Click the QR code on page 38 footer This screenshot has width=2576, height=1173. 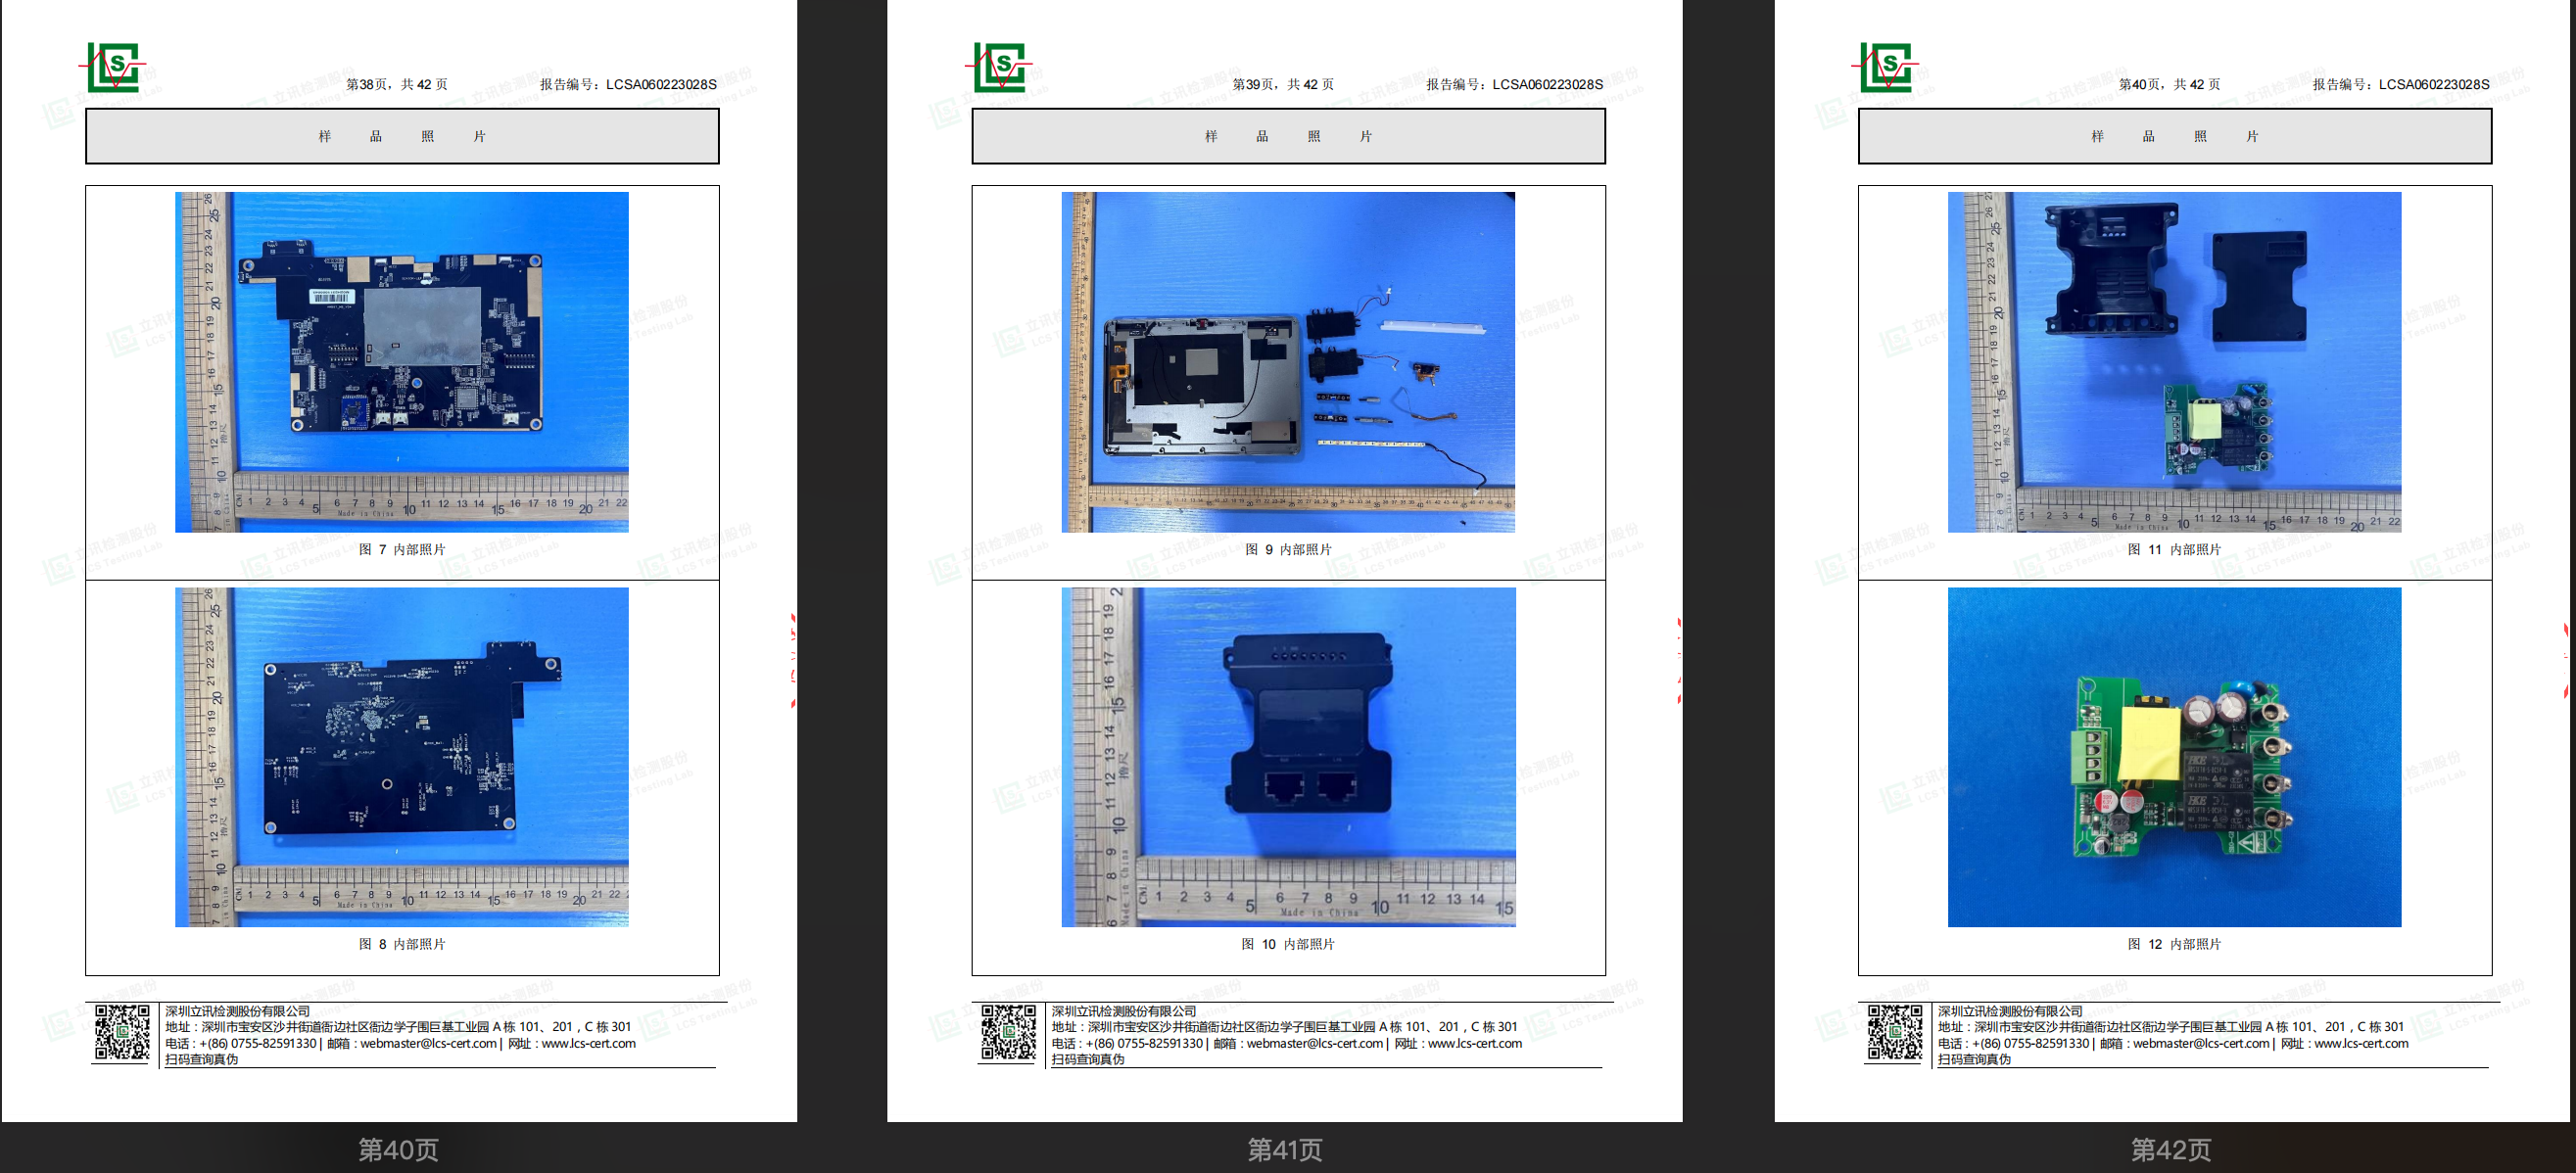pyautogui.click(x=122, y=1032)
